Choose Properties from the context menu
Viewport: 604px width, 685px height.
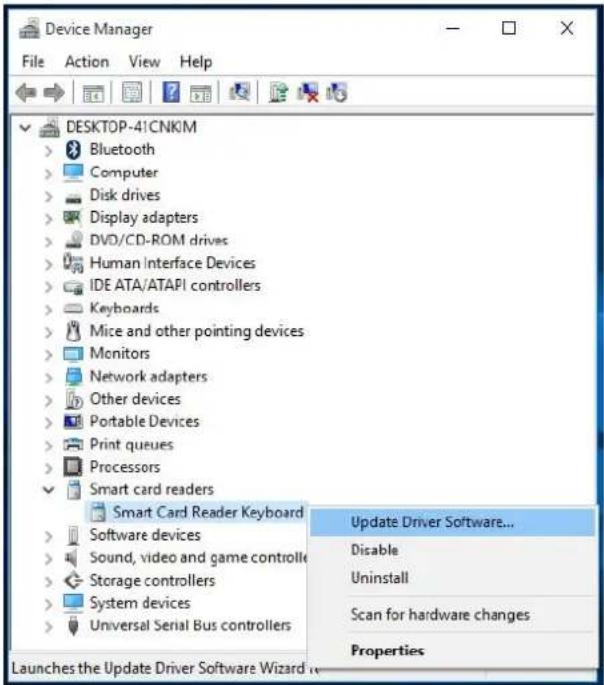tap(452, 650)
